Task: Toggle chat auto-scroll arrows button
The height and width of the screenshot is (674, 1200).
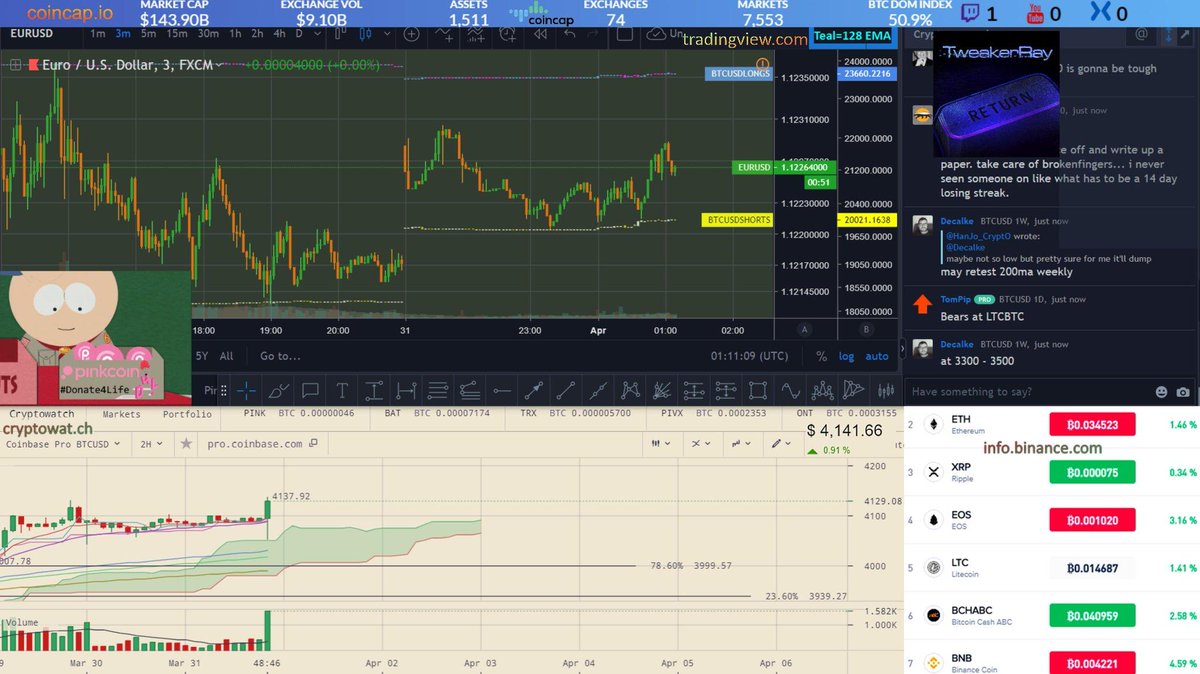Action: (x=1168, y=34)
